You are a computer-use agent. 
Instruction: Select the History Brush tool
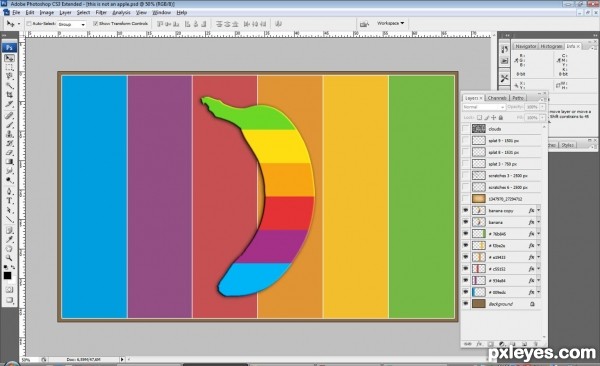tap(9, 143)
